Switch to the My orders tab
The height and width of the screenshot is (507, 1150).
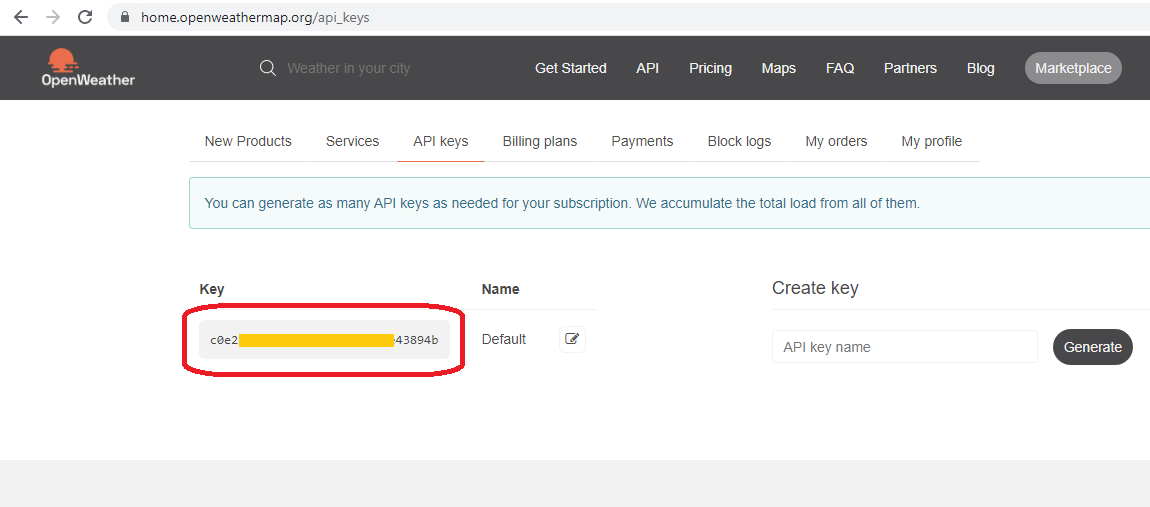point(836,141)
